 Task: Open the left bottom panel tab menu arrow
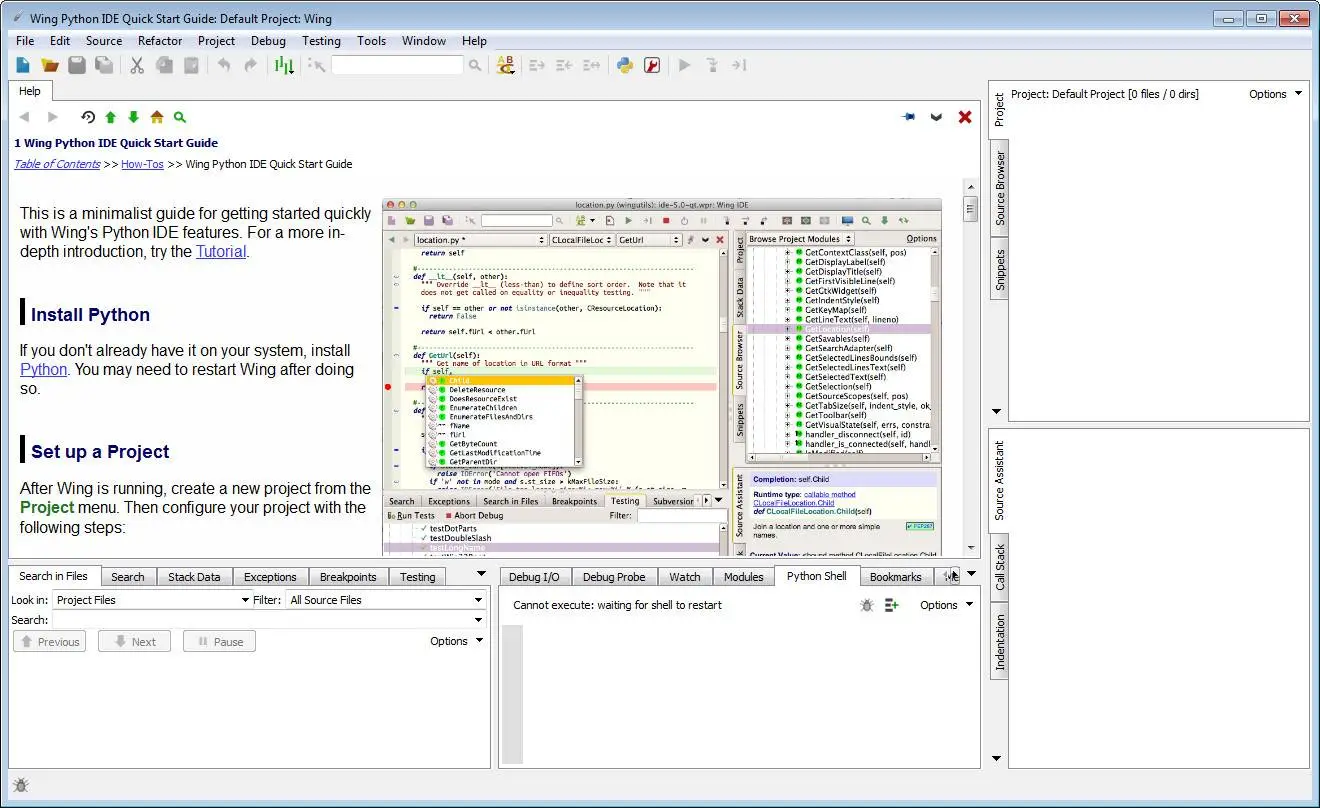pos(481,574)
